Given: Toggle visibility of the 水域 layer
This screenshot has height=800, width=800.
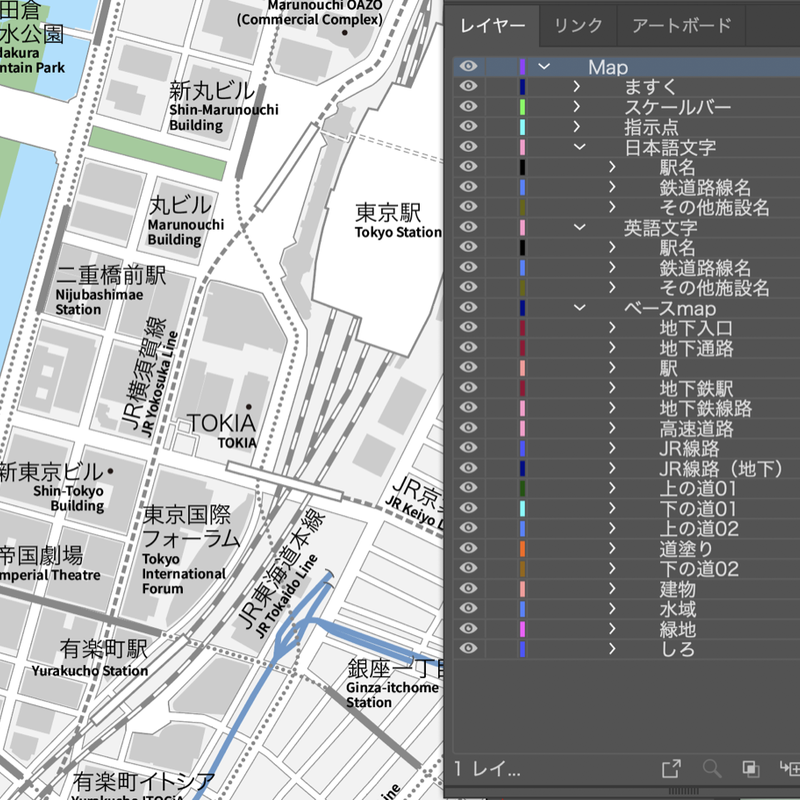Looking at the screenshot, I should coord(469,608).
